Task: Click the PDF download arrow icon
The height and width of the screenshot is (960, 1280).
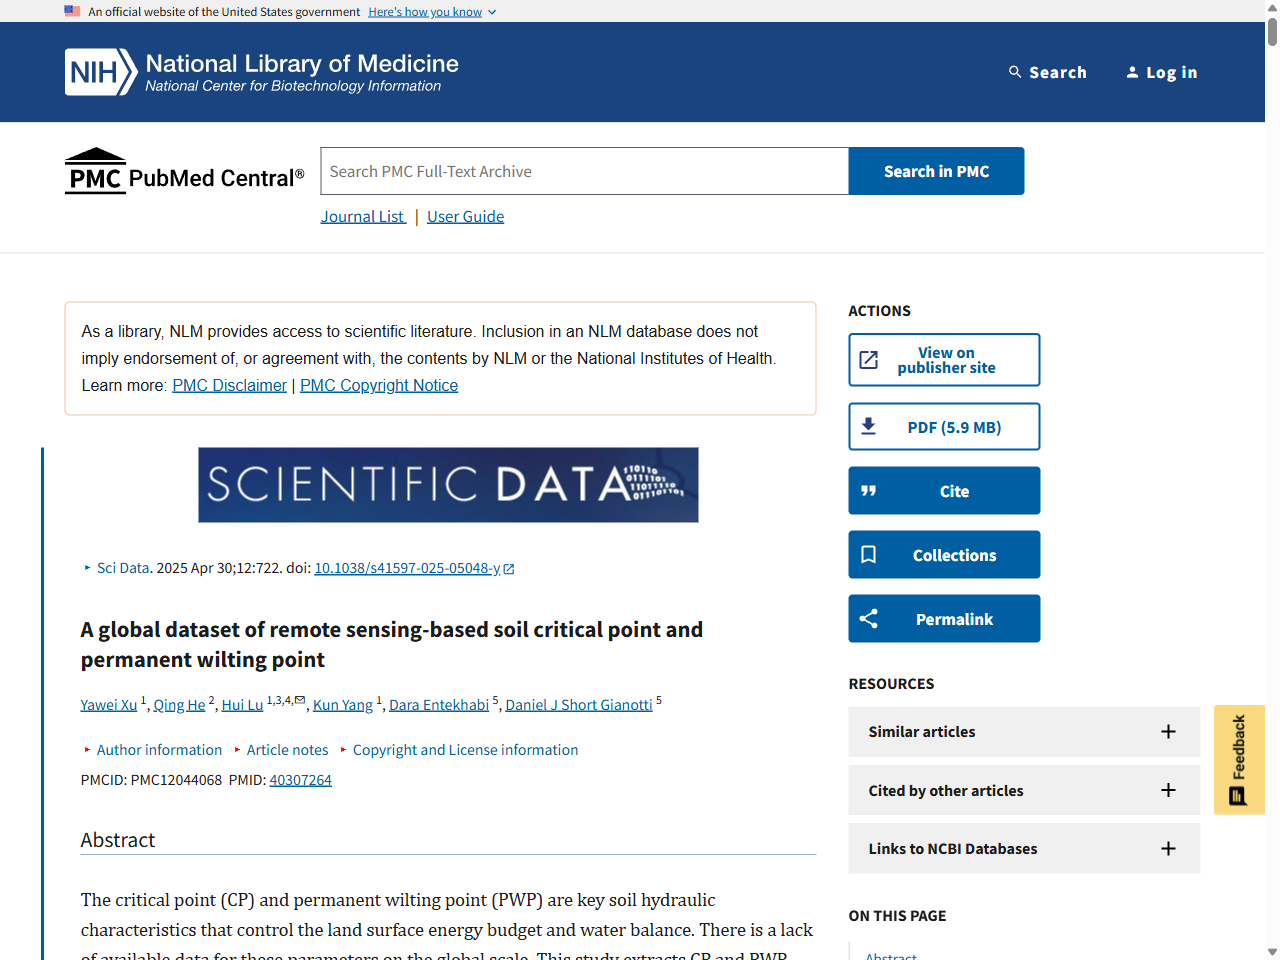Action: (x=869, y=427)
